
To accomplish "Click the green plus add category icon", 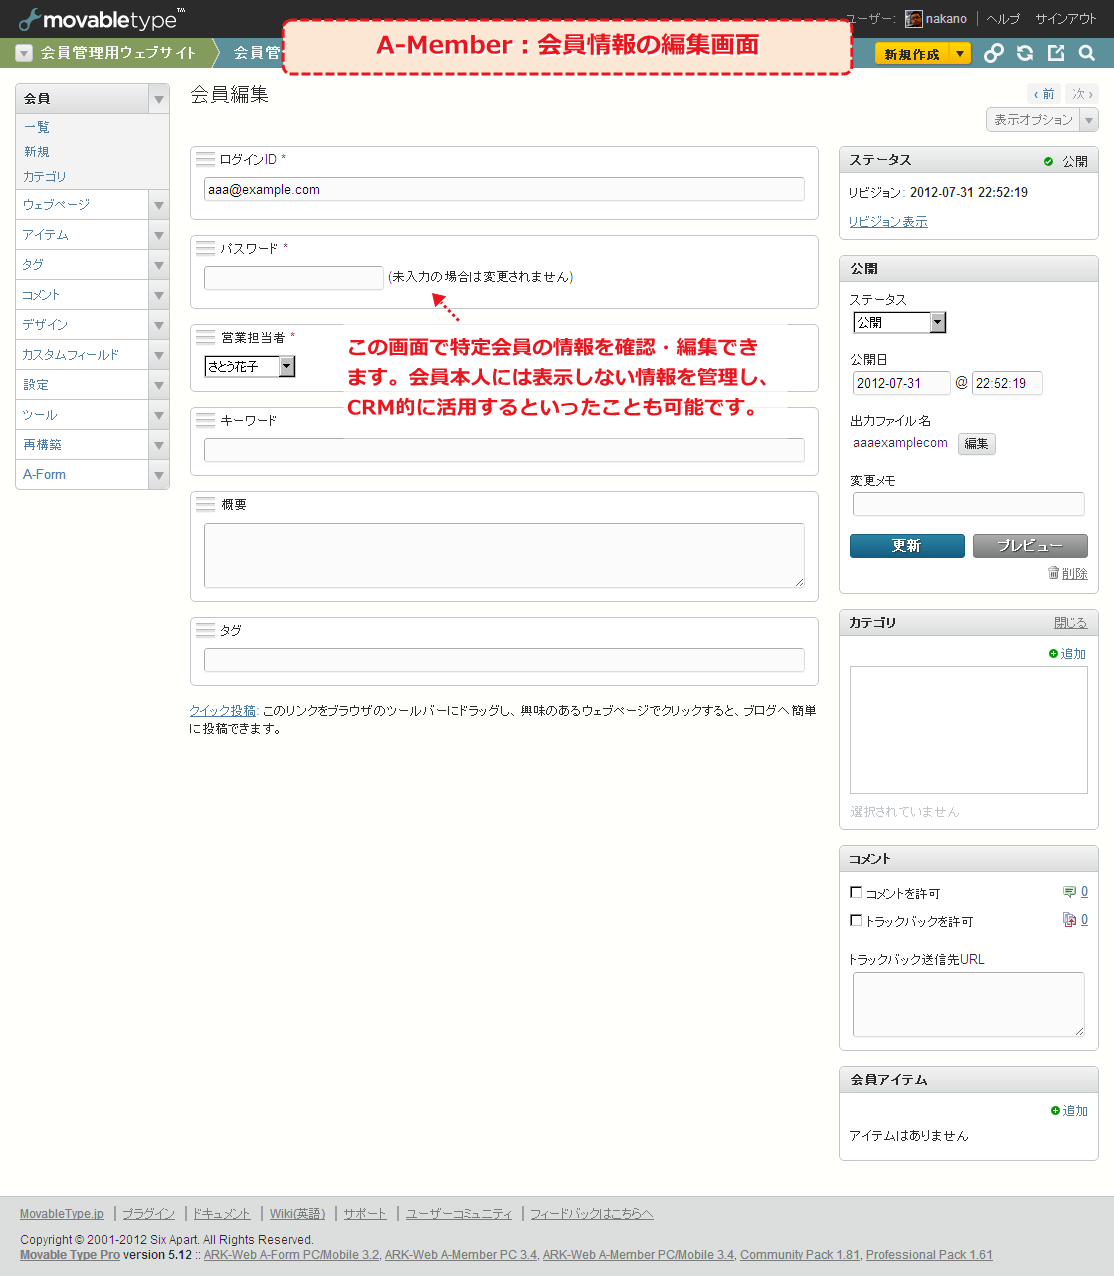I will [x=1053, y=654].
